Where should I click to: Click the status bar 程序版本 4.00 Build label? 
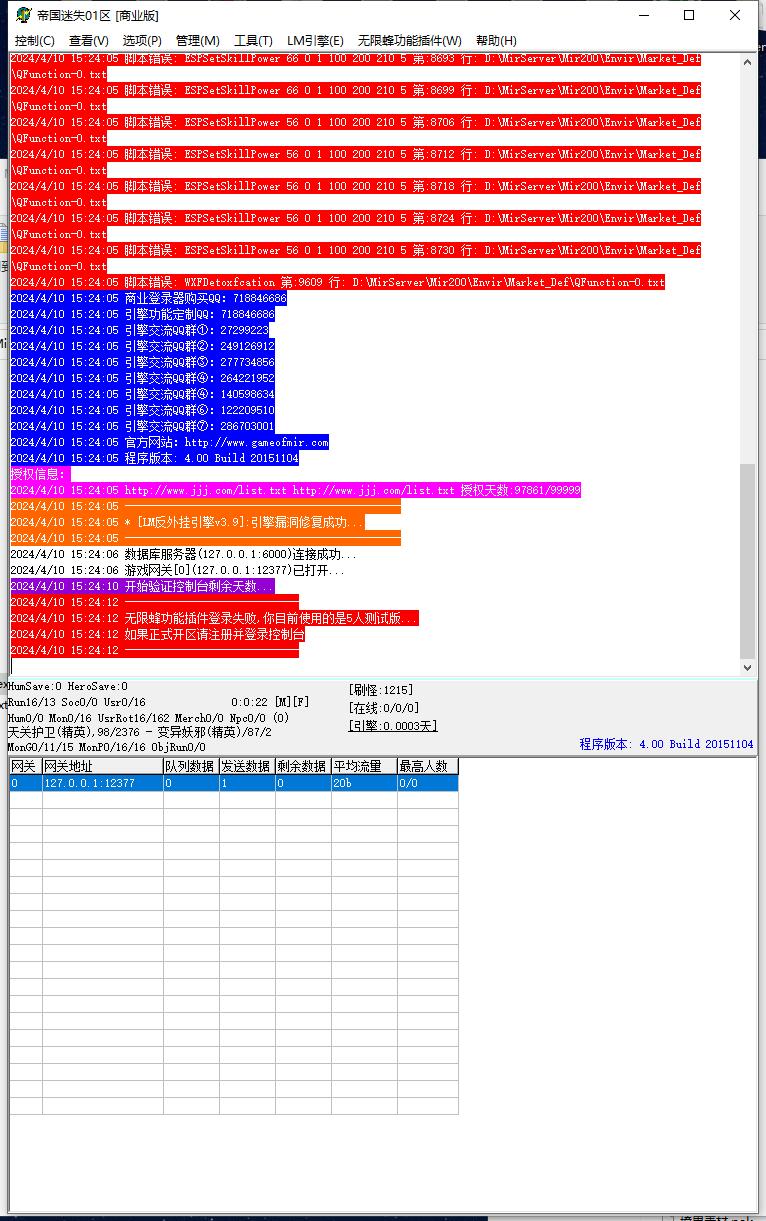(666, 744)
